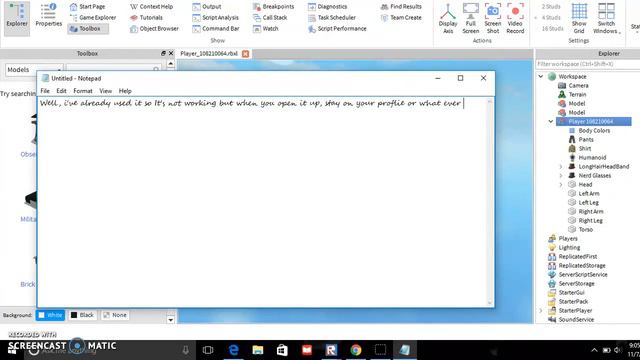The width and height of the screenshot is (640, 360).
Task: Open Team Create
Action: click(401, 18)
